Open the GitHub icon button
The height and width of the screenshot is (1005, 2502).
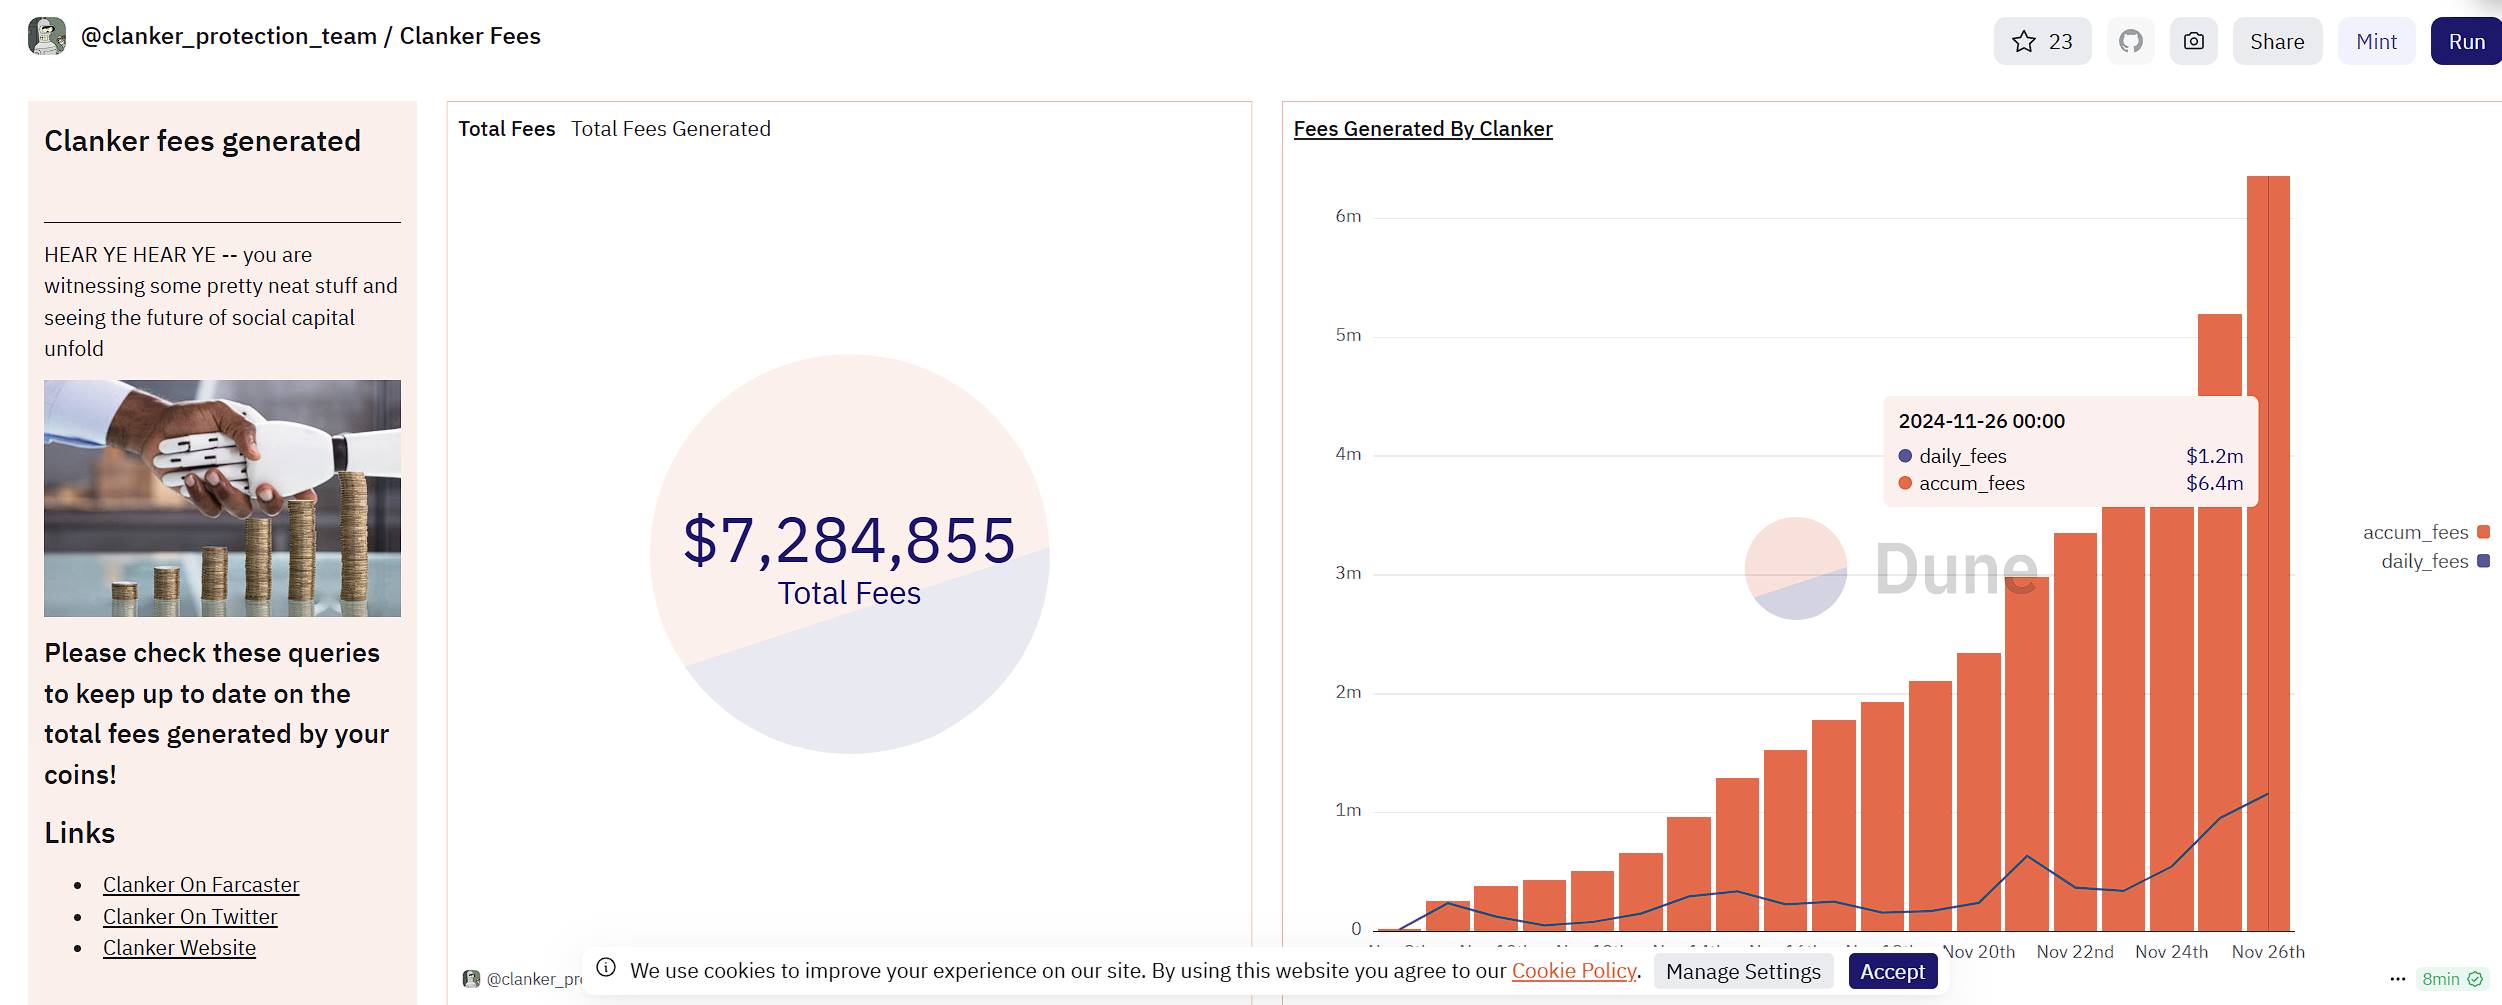coord(2131,41)
